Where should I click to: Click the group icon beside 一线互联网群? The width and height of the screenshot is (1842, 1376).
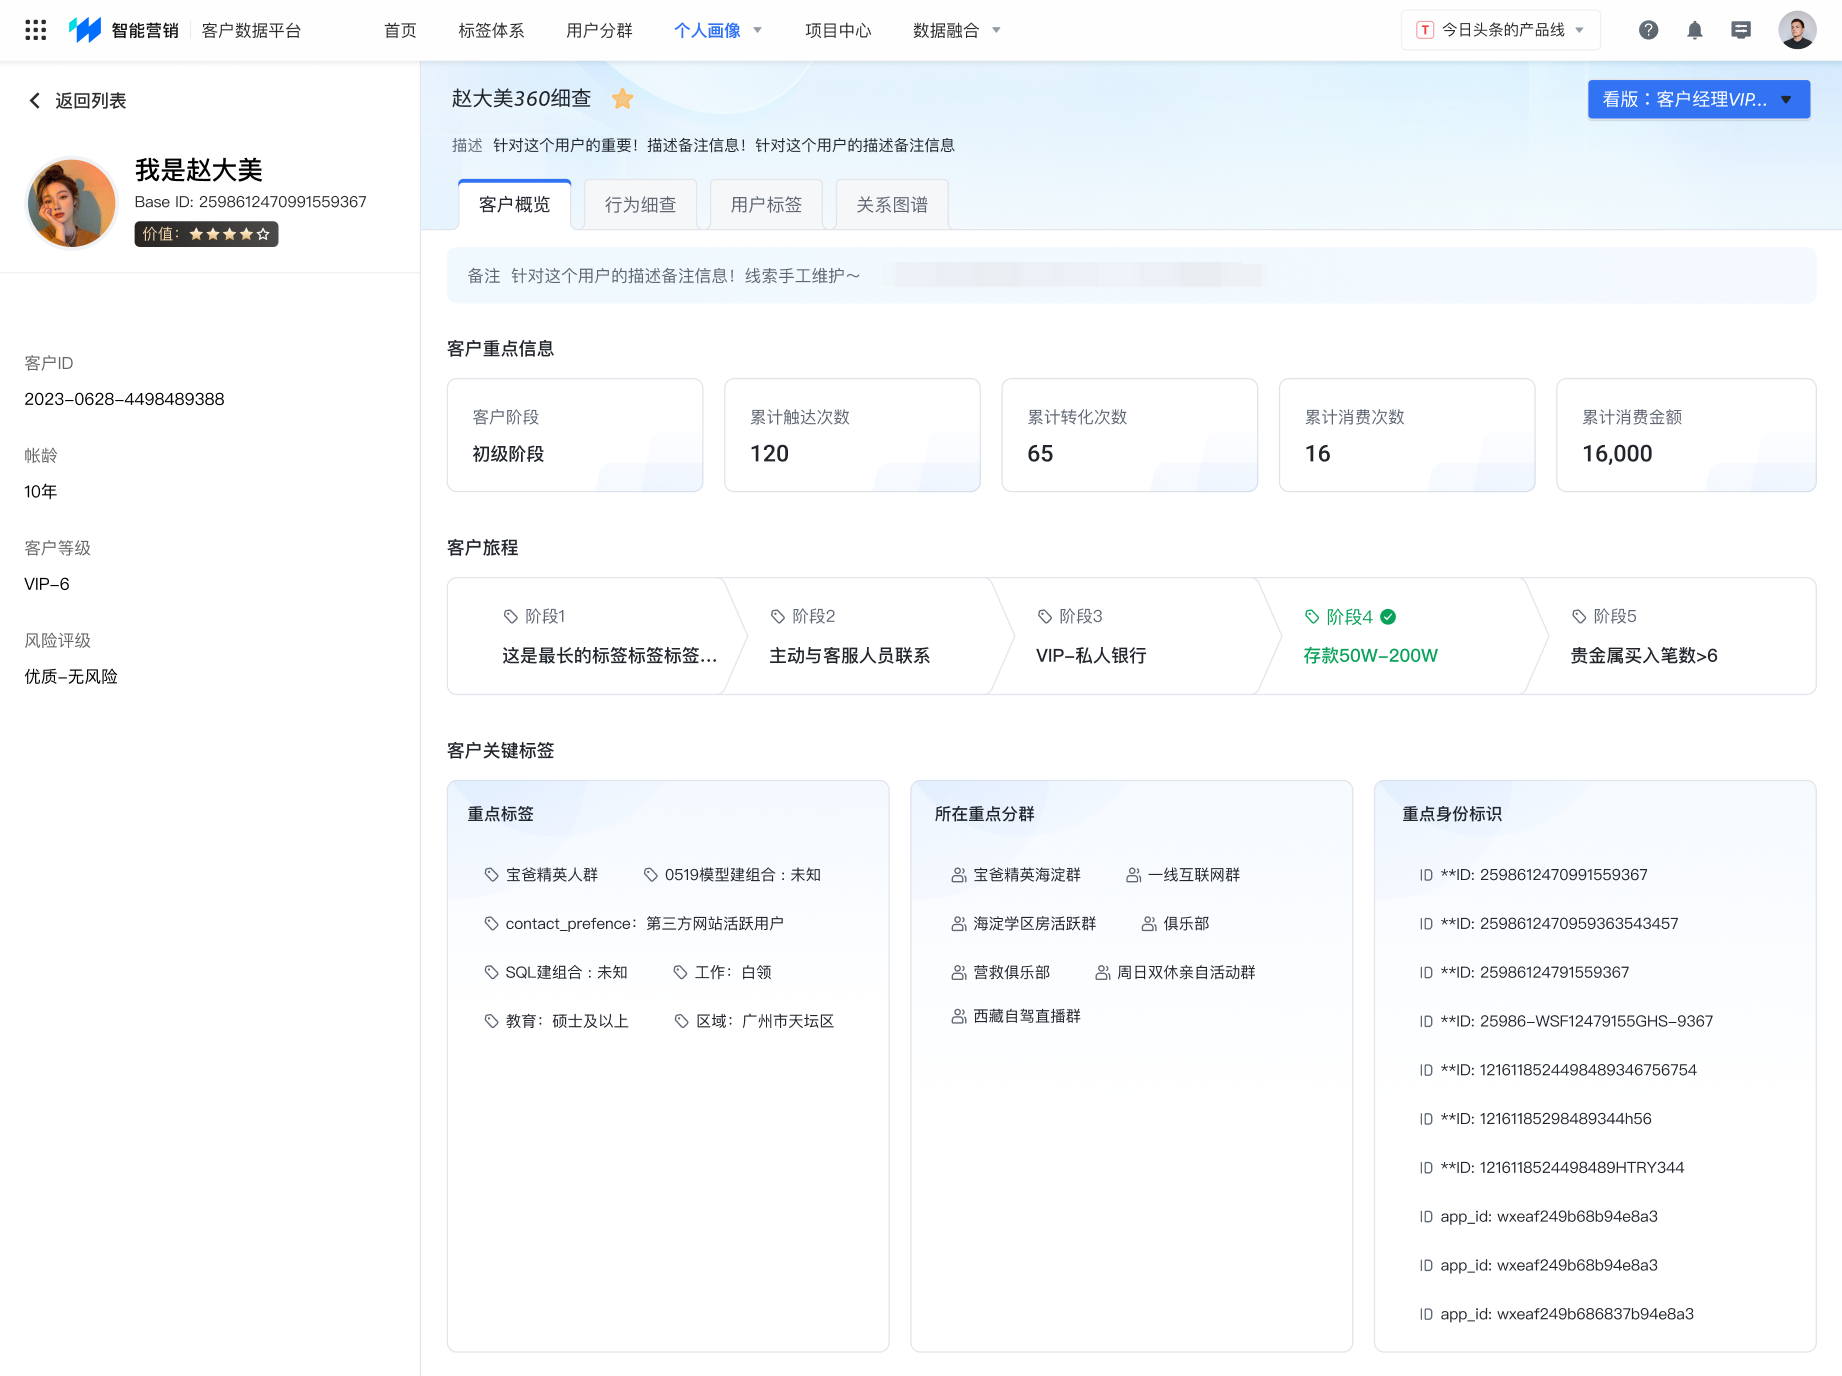coord(1133,875)
